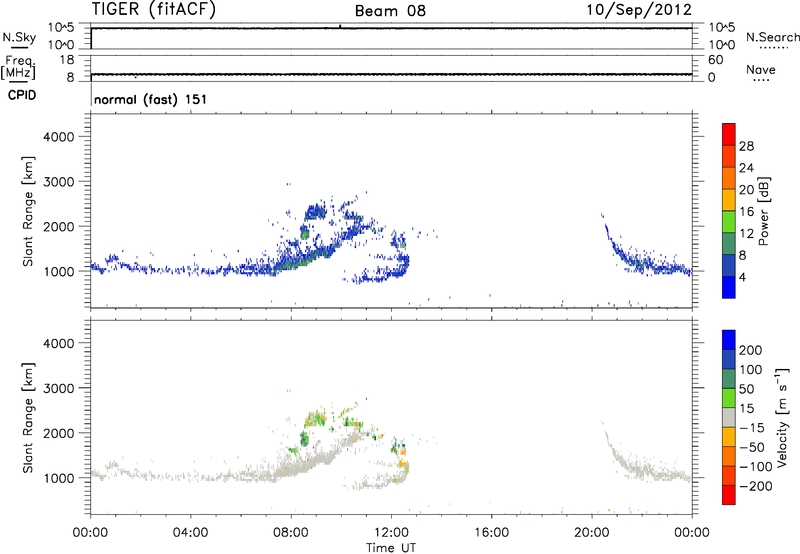Click the 60 tick on the Nave axis
Image resolution: width=800 pixels, height=554 pixels.
point(715,60)
